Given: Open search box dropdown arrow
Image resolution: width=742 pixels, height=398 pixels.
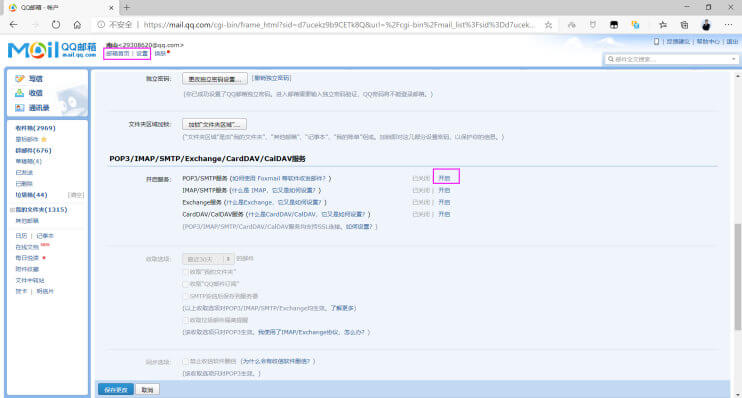Looking at the screenshot, I should [733, 59].
